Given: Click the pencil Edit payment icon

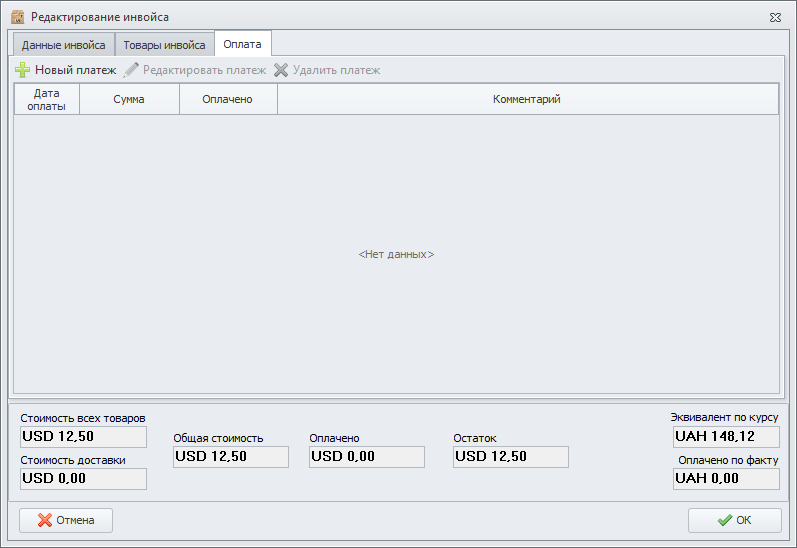Looking at the screenshot, I should pyautogui.click(x=131, y=70).
